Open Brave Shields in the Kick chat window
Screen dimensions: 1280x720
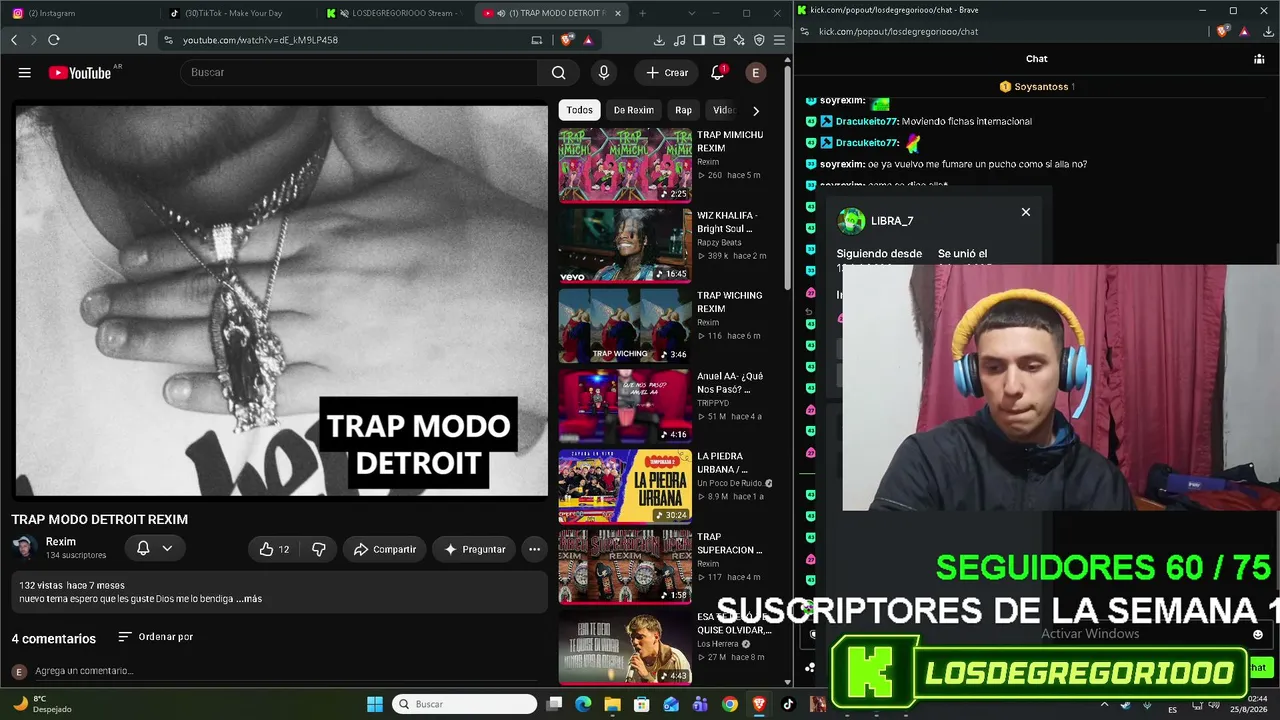pos(1223,31)
